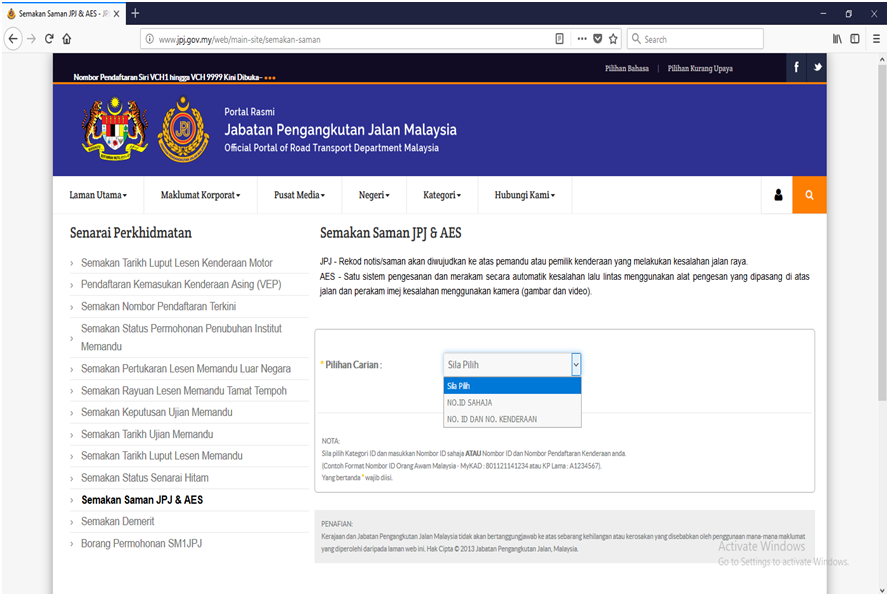Select Semakan Saman JPJ & AES sidebar link
This screenshot has height=594, width=889.
pos(142,500)
